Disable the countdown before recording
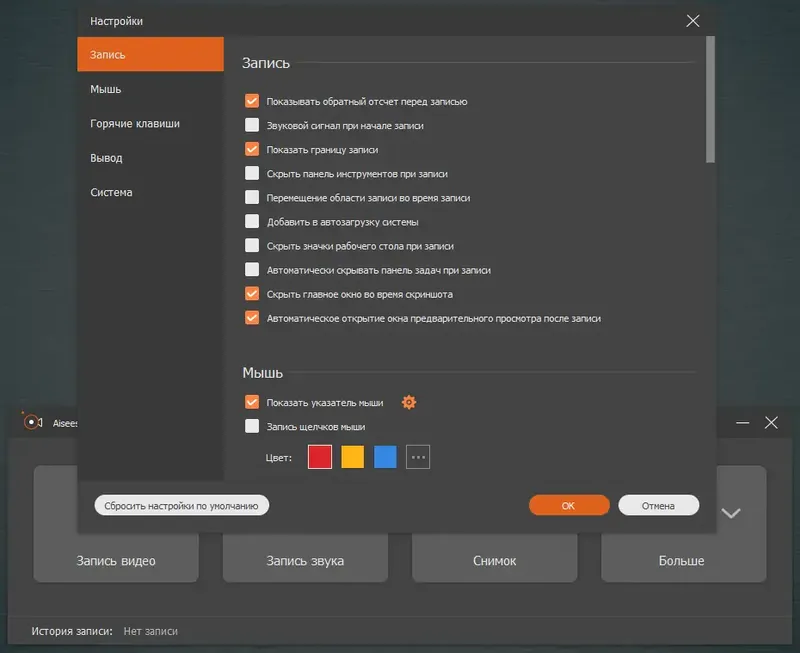Viewport: 800px width, 653px height. point(253,100)
